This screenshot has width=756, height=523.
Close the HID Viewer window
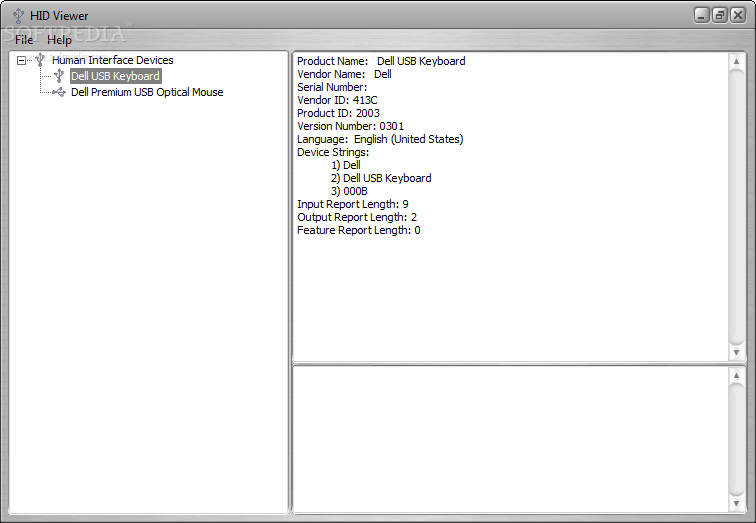738,15
